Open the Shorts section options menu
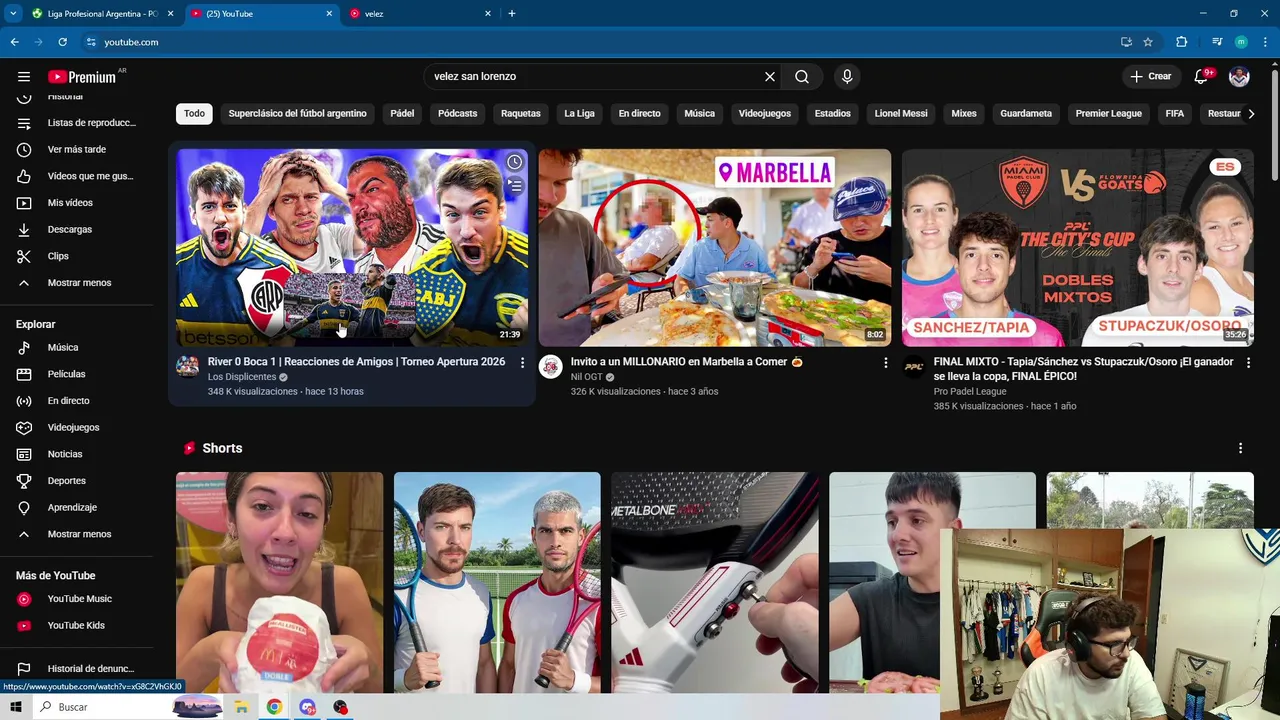The height and width of the screenshot is (720, 1280). (1240, 448)
